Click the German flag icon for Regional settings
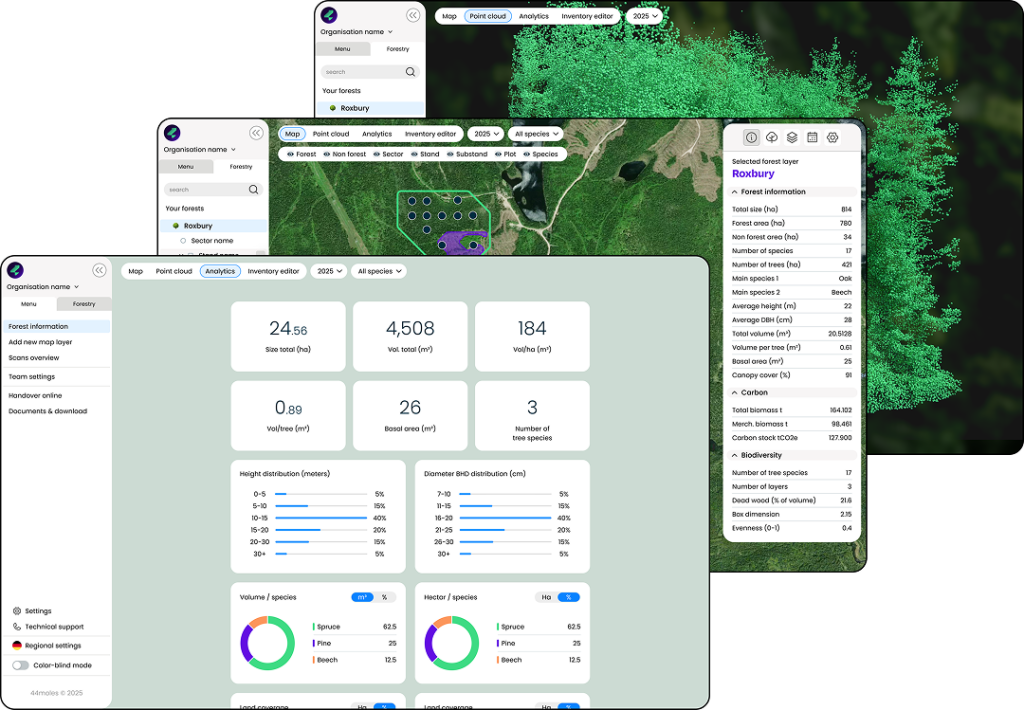 (17, 646)
